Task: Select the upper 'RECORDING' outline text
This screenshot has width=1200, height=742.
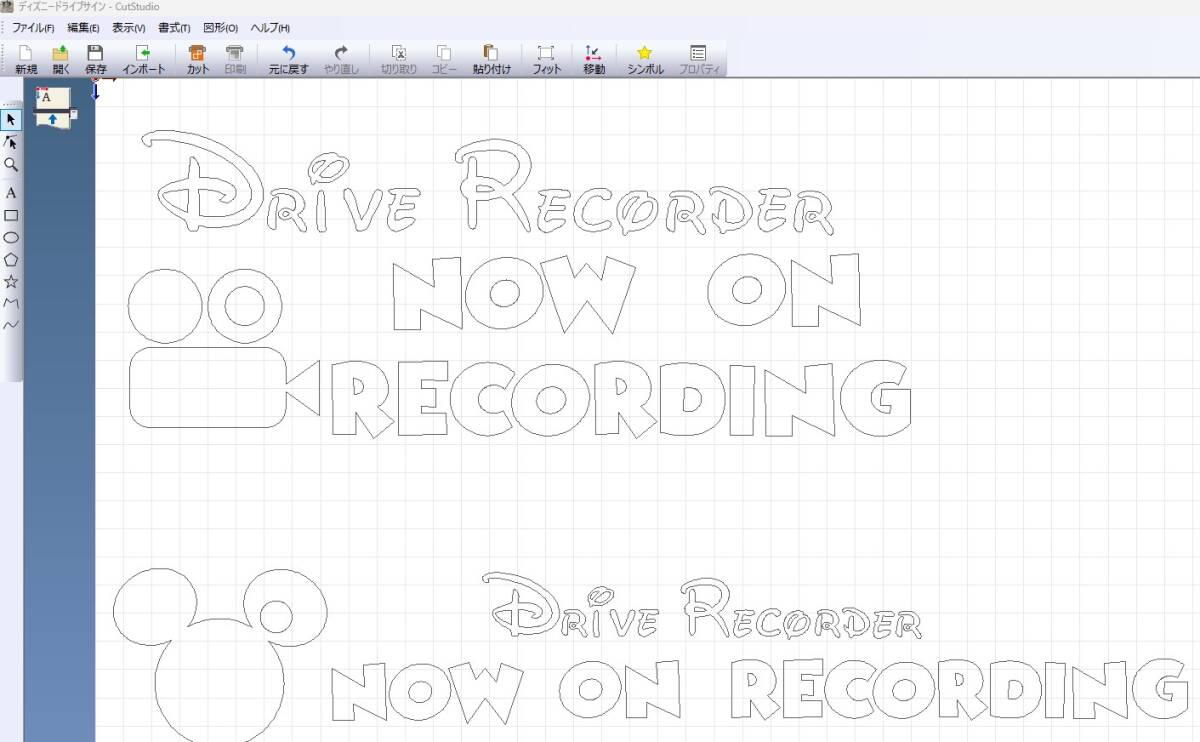Action: [622, 399]
